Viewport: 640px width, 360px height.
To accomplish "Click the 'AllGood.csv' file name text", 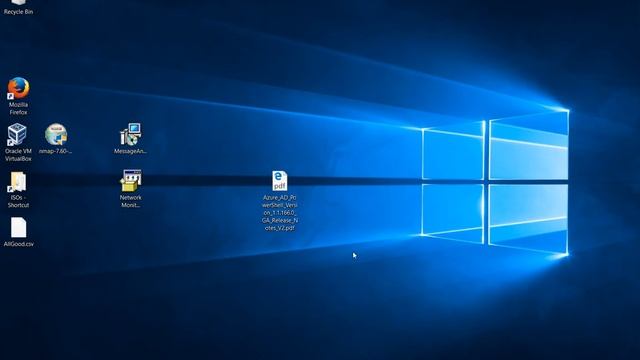I will (x=19, y=244).
